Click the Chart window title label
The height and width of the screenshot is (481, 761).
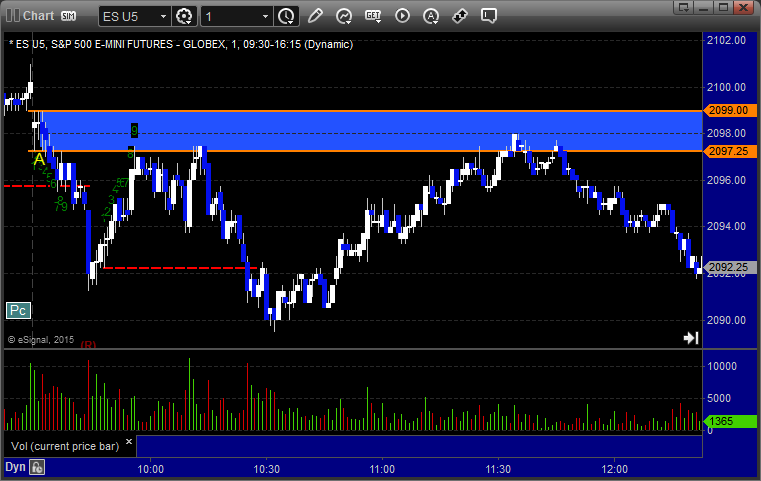coord(38,16)
